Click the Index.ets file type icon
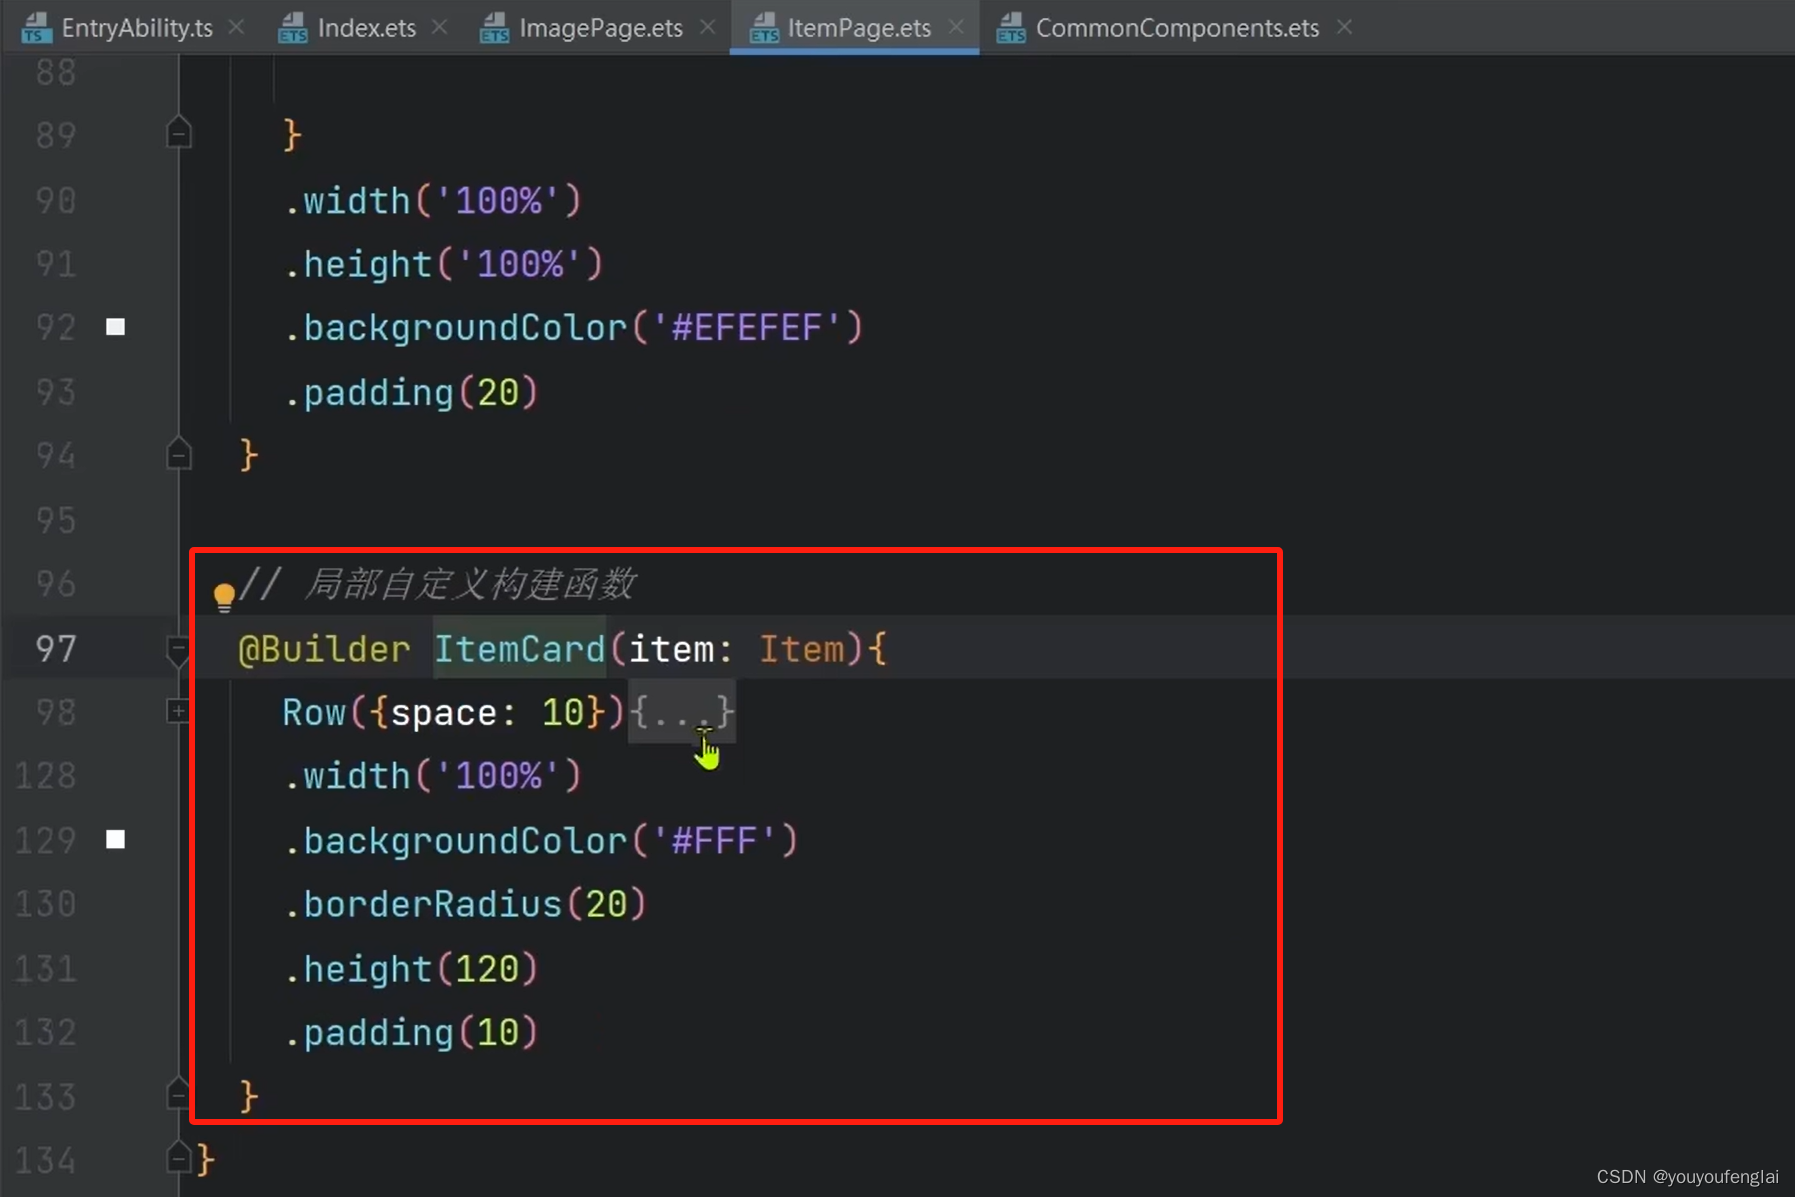 (292, 28)
